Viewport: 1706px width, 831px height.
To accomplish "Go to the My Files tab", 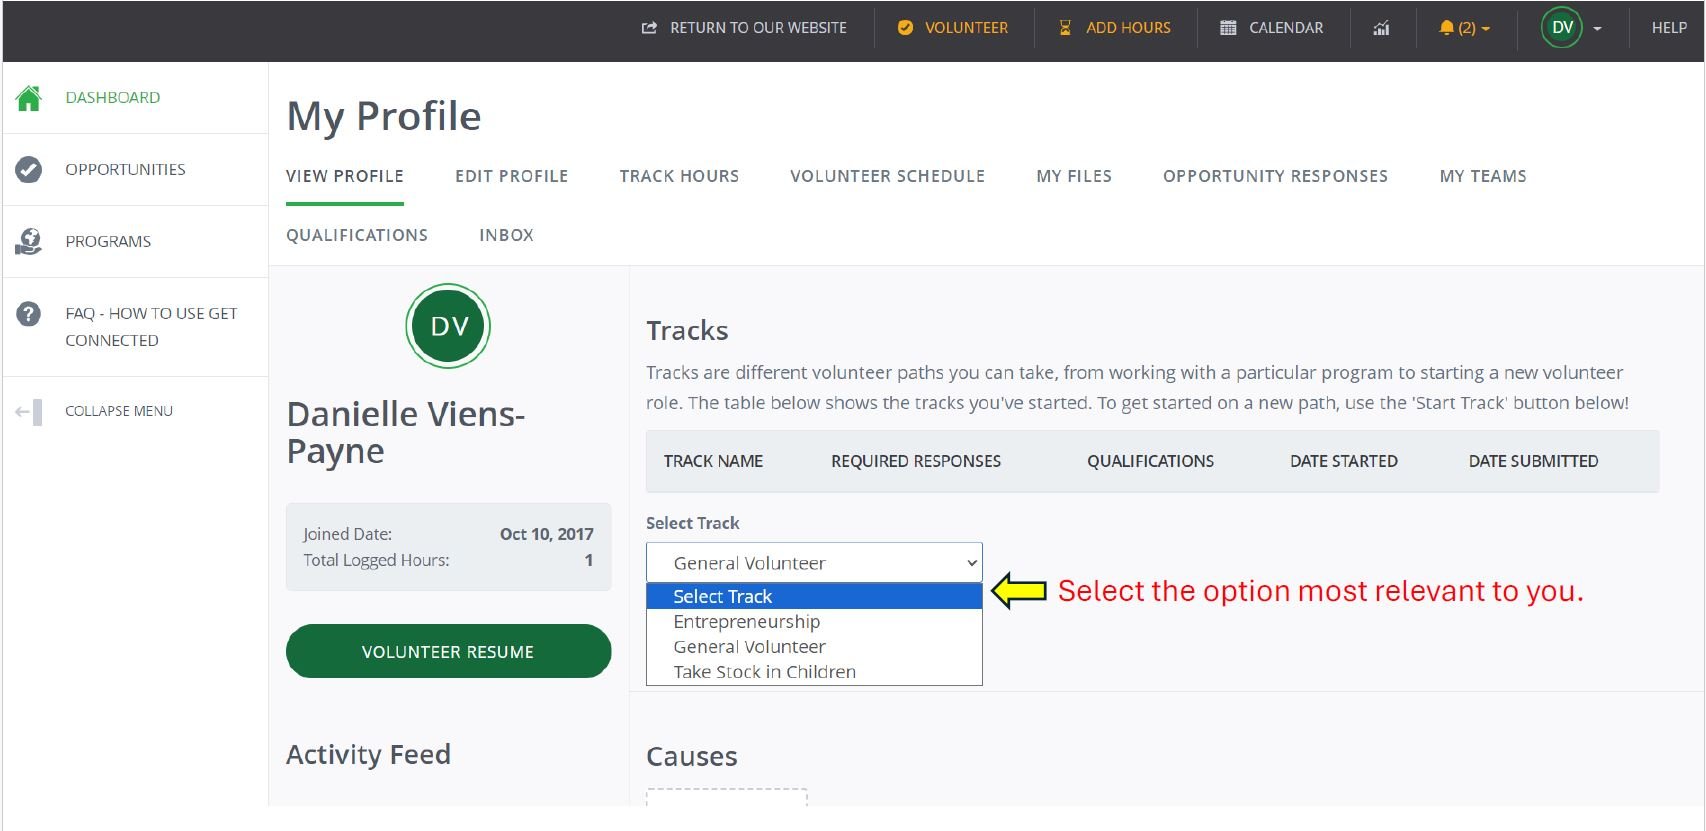I will click(1074, 176).
